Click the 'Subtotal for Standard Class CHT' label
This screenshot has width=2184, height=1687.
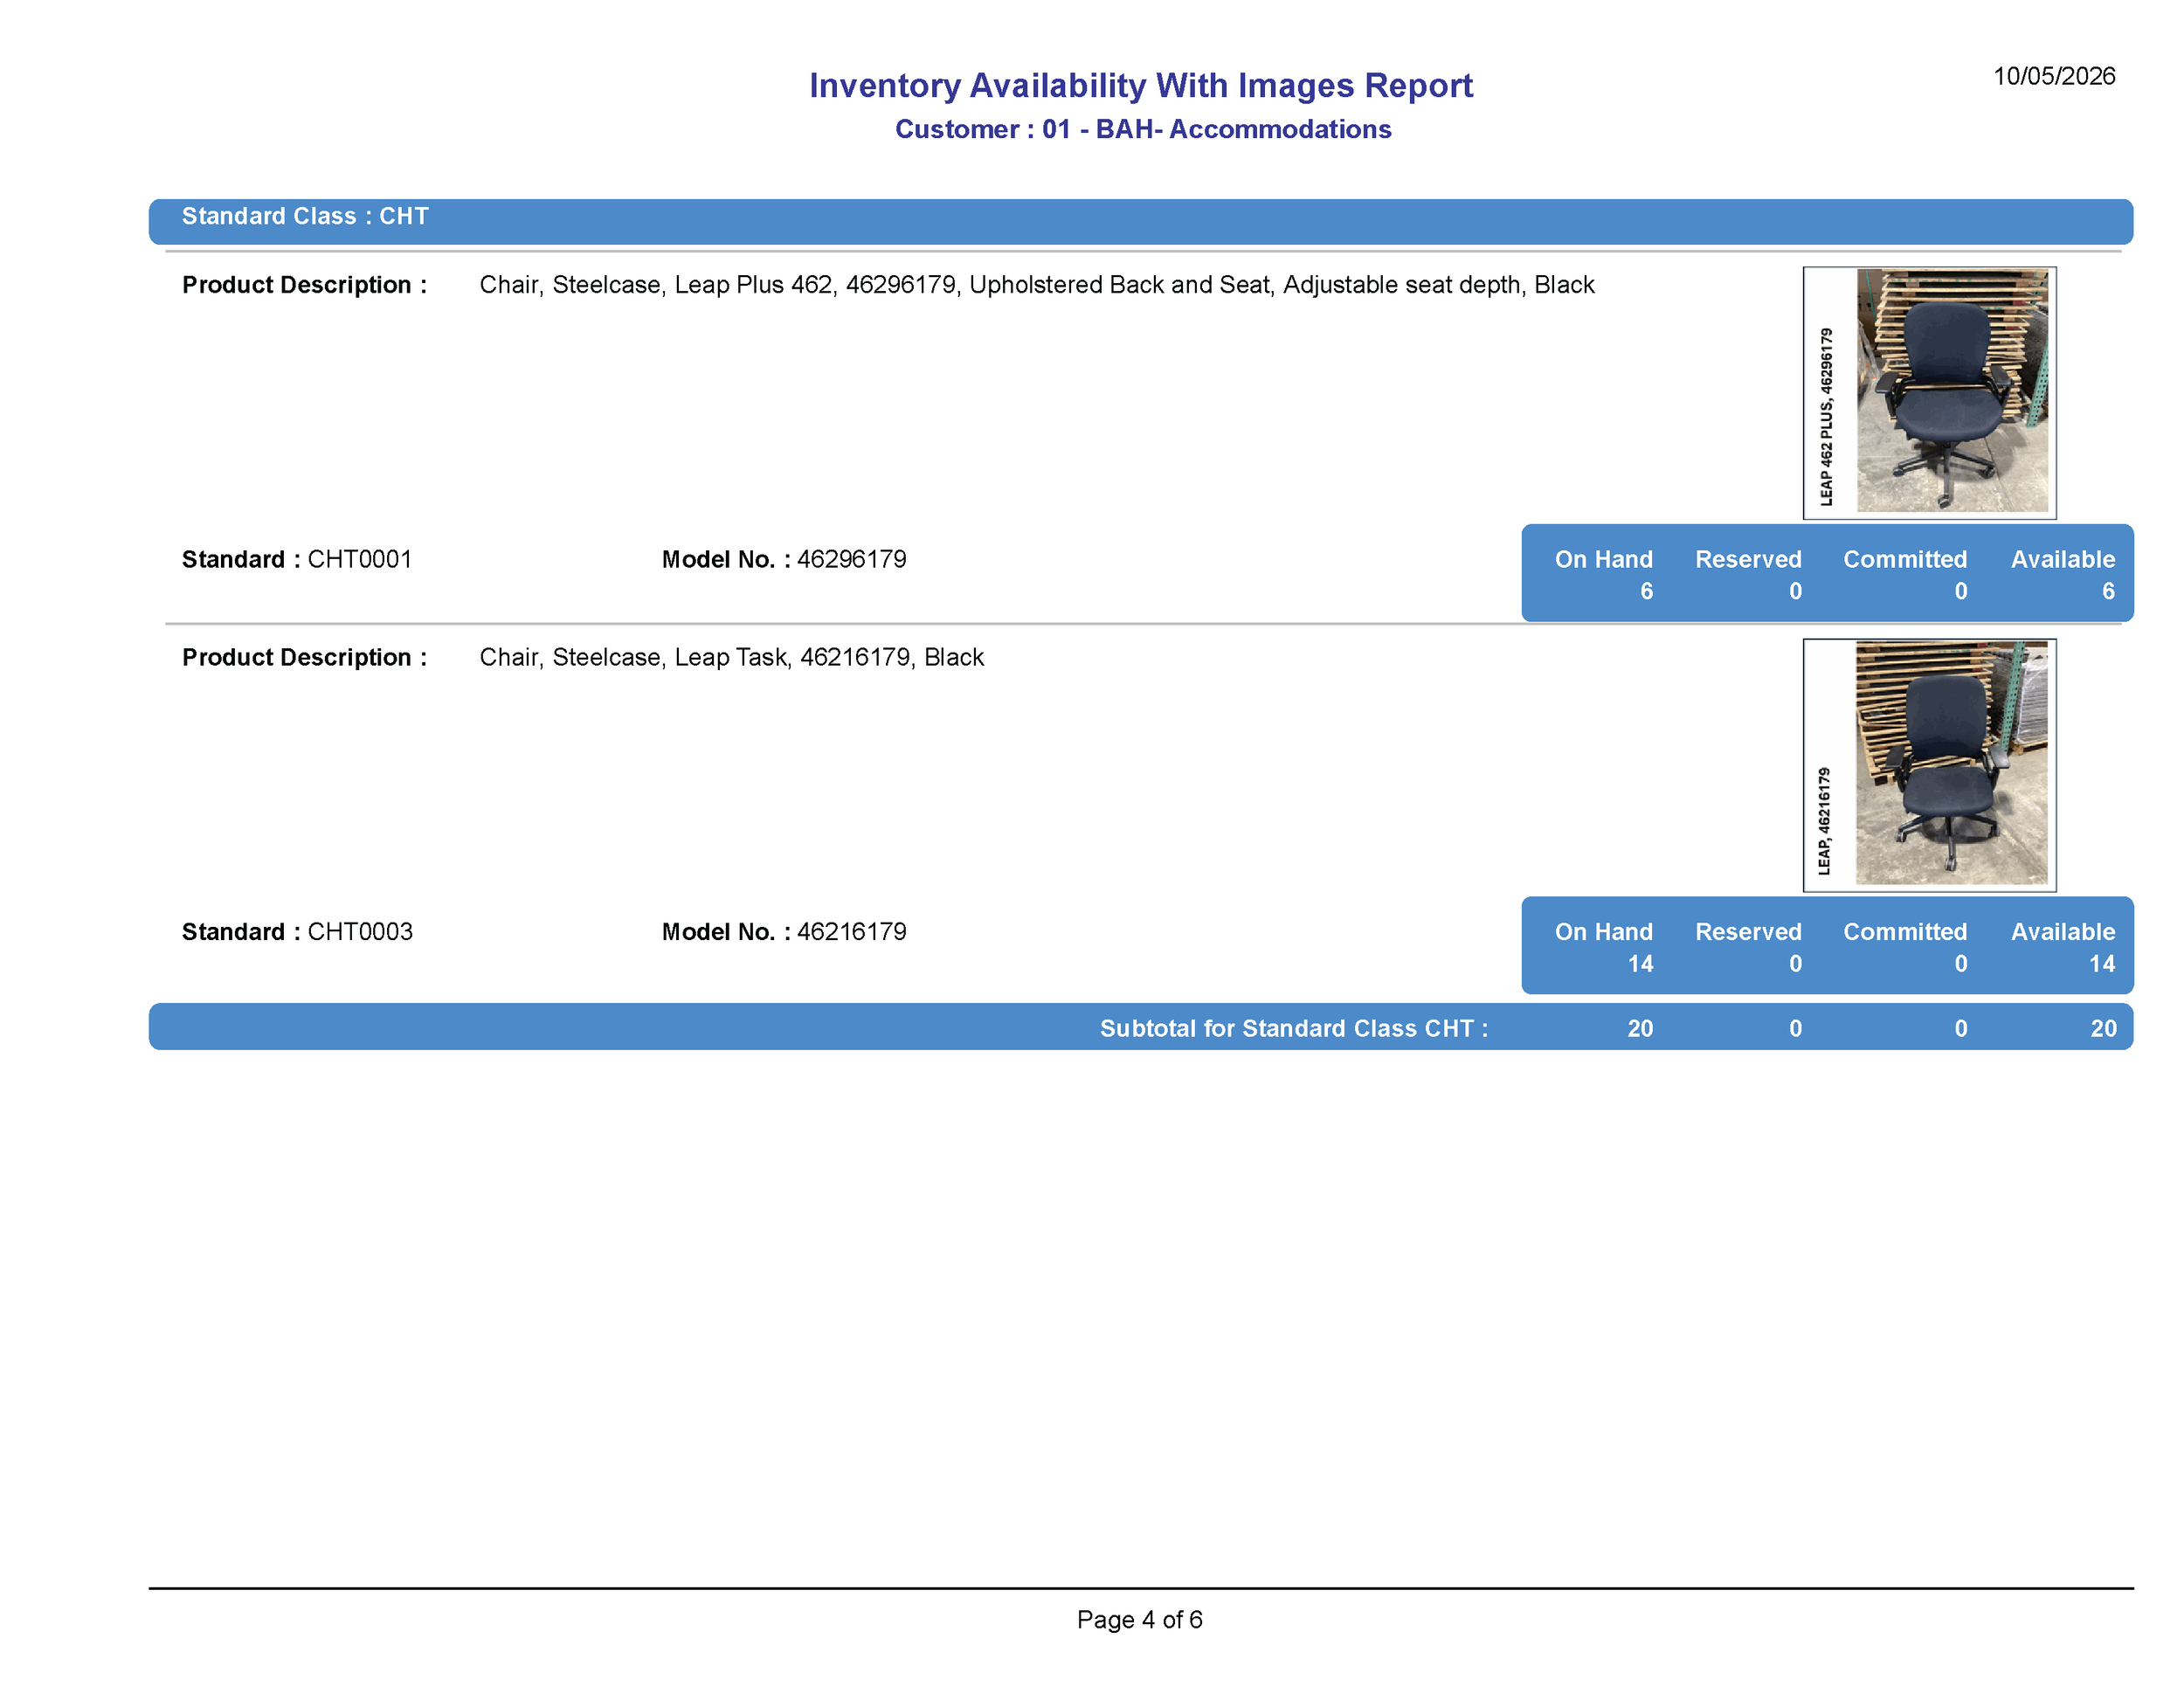[1294, 1028]
